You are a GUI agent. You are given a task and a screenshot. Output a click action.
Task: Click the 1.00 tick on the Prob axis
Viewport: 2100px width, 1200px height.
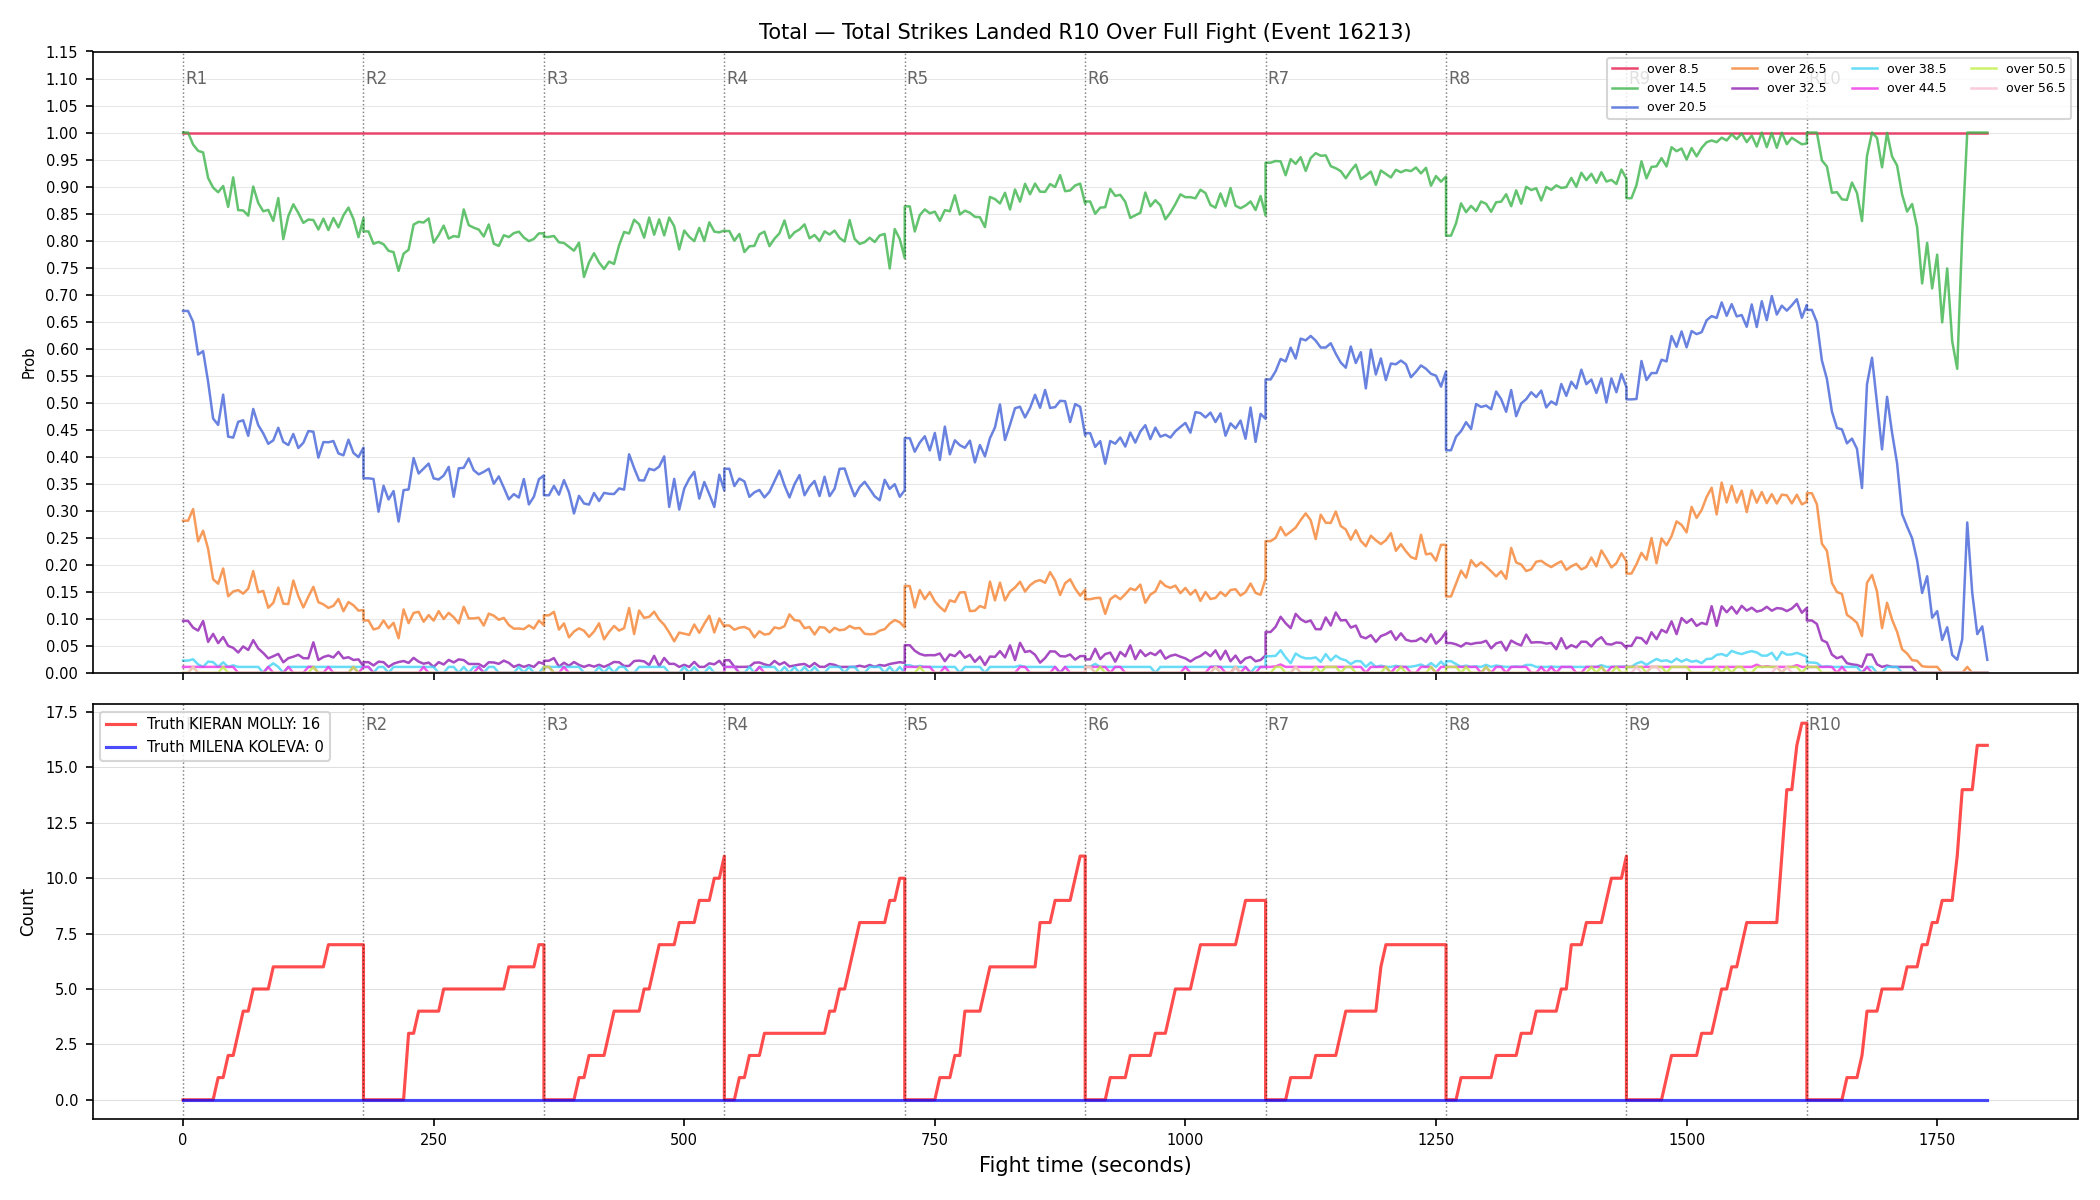click(62, 133)
